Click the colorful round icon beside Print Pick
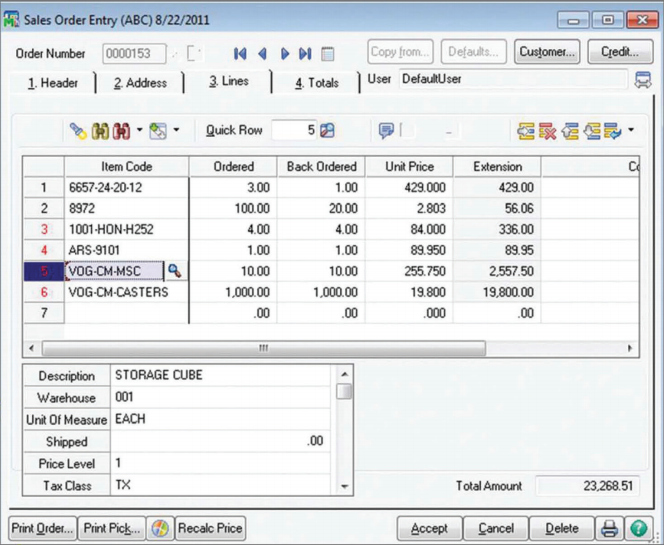Screen dimensions: 664x545 160,528
